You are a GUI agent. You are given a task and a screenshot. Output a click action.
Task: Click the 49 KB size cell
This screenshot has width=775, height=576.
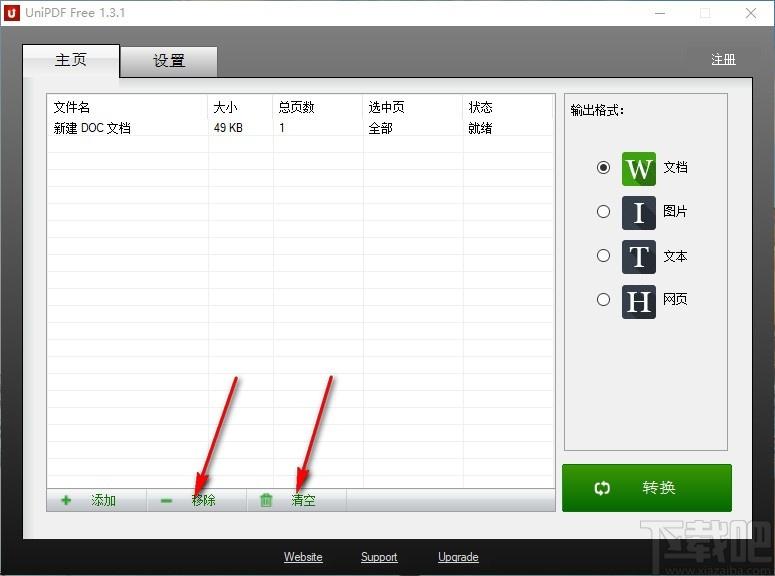click(228, 128)
